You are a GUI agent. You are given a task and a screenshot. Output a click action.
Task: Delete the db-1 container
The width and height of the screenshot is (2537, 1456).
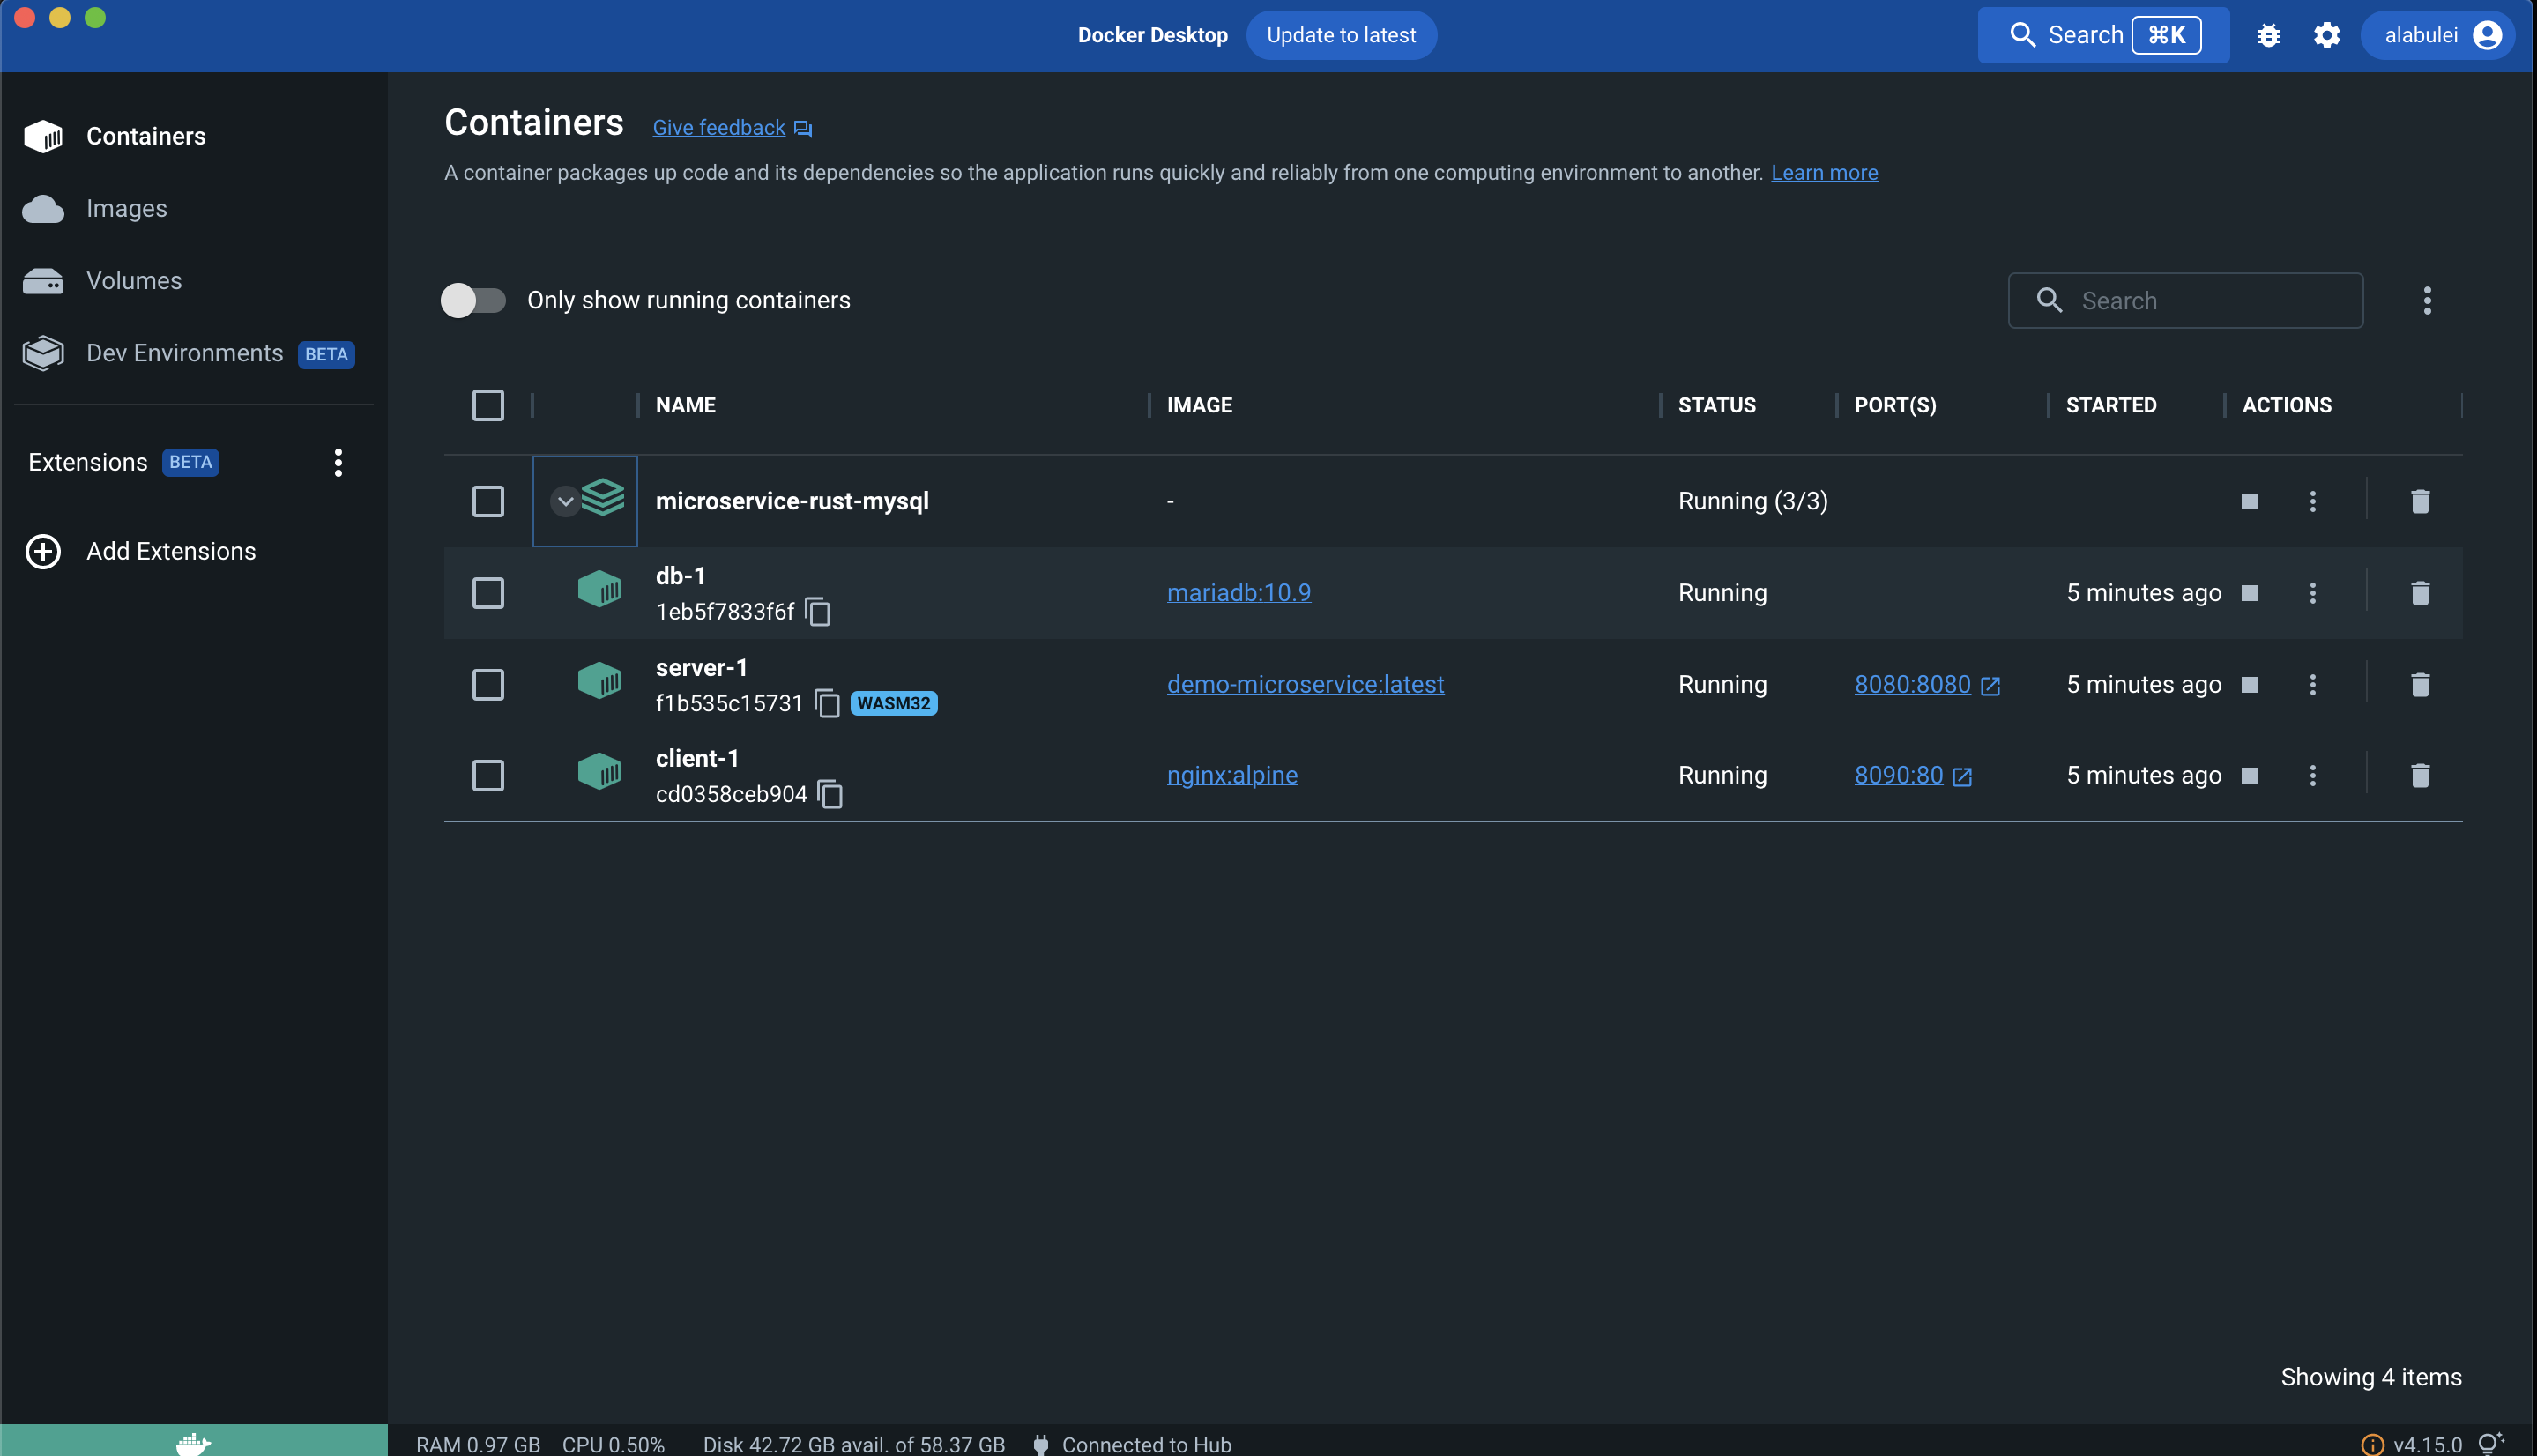(x=2419, y=593)
